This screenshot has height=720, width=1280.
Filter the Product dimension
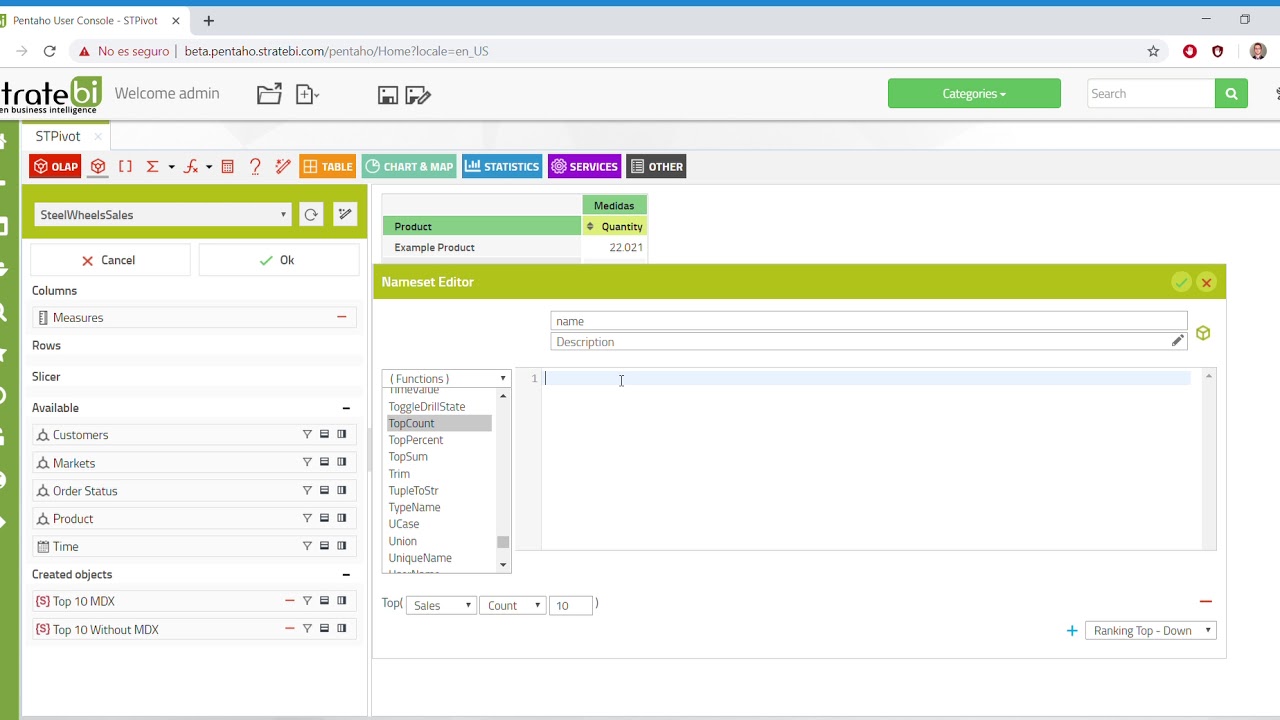point(307,519)
